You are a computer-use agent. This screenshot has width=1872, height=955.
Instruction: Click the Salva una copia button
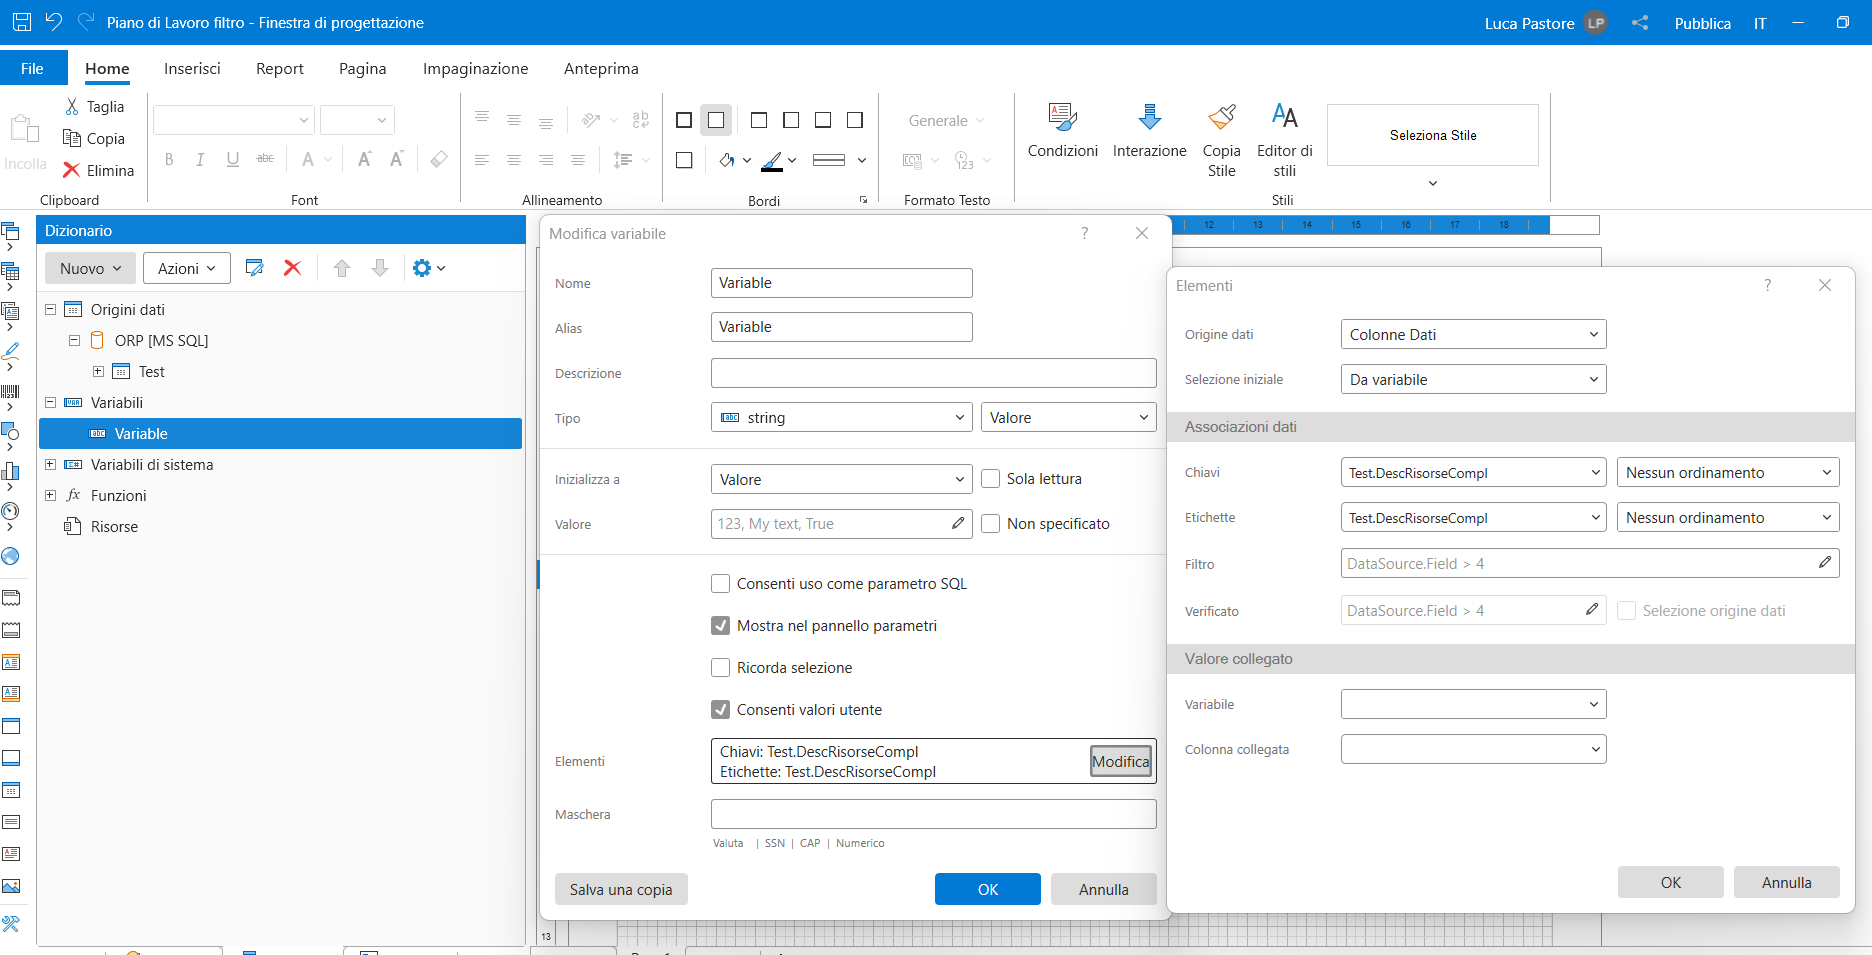tap(621, 890)
